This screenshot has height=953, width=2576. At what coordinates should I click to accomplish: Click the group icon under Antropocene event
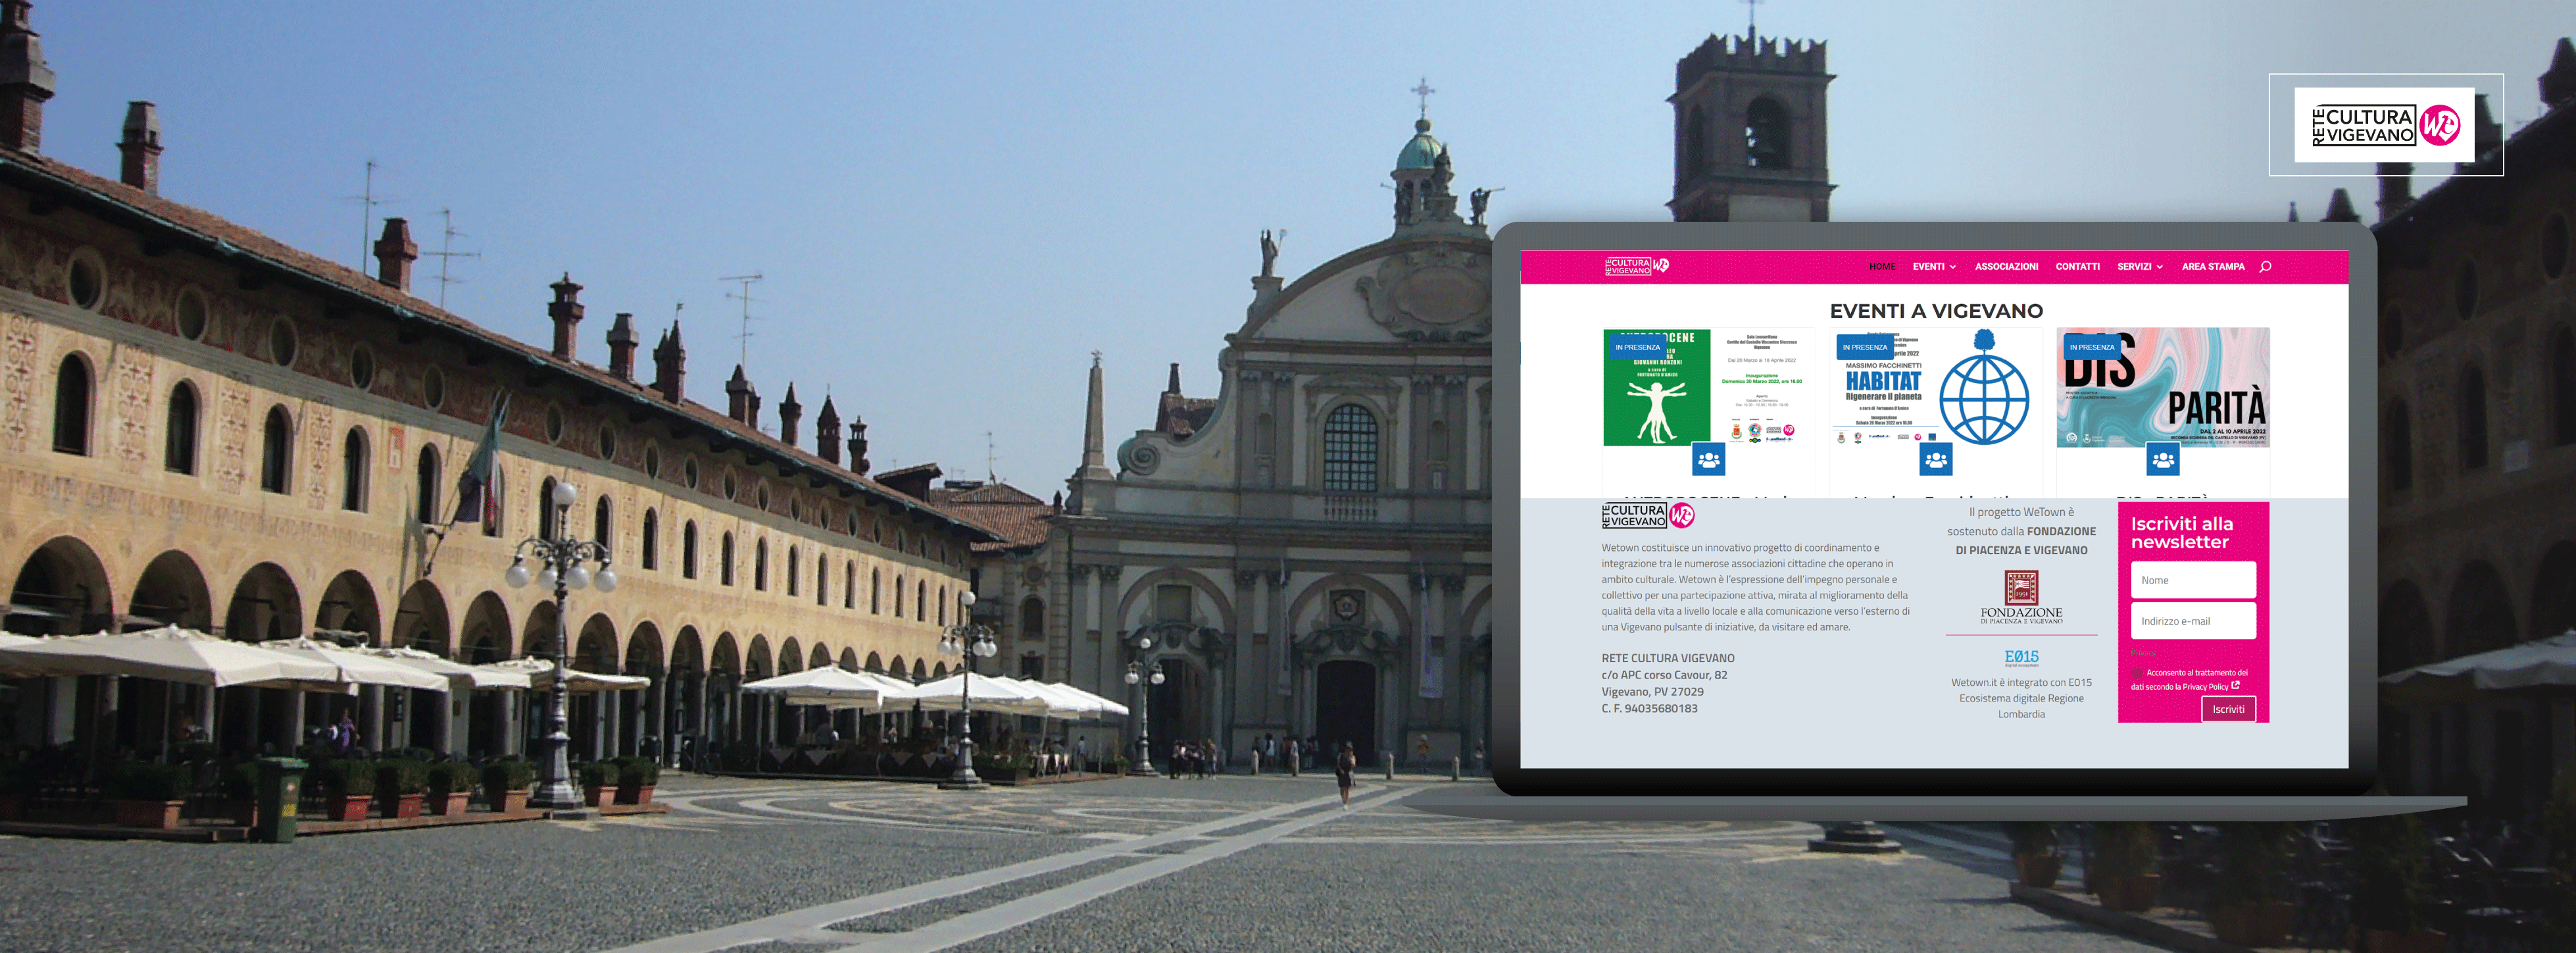click(1709, 460)
